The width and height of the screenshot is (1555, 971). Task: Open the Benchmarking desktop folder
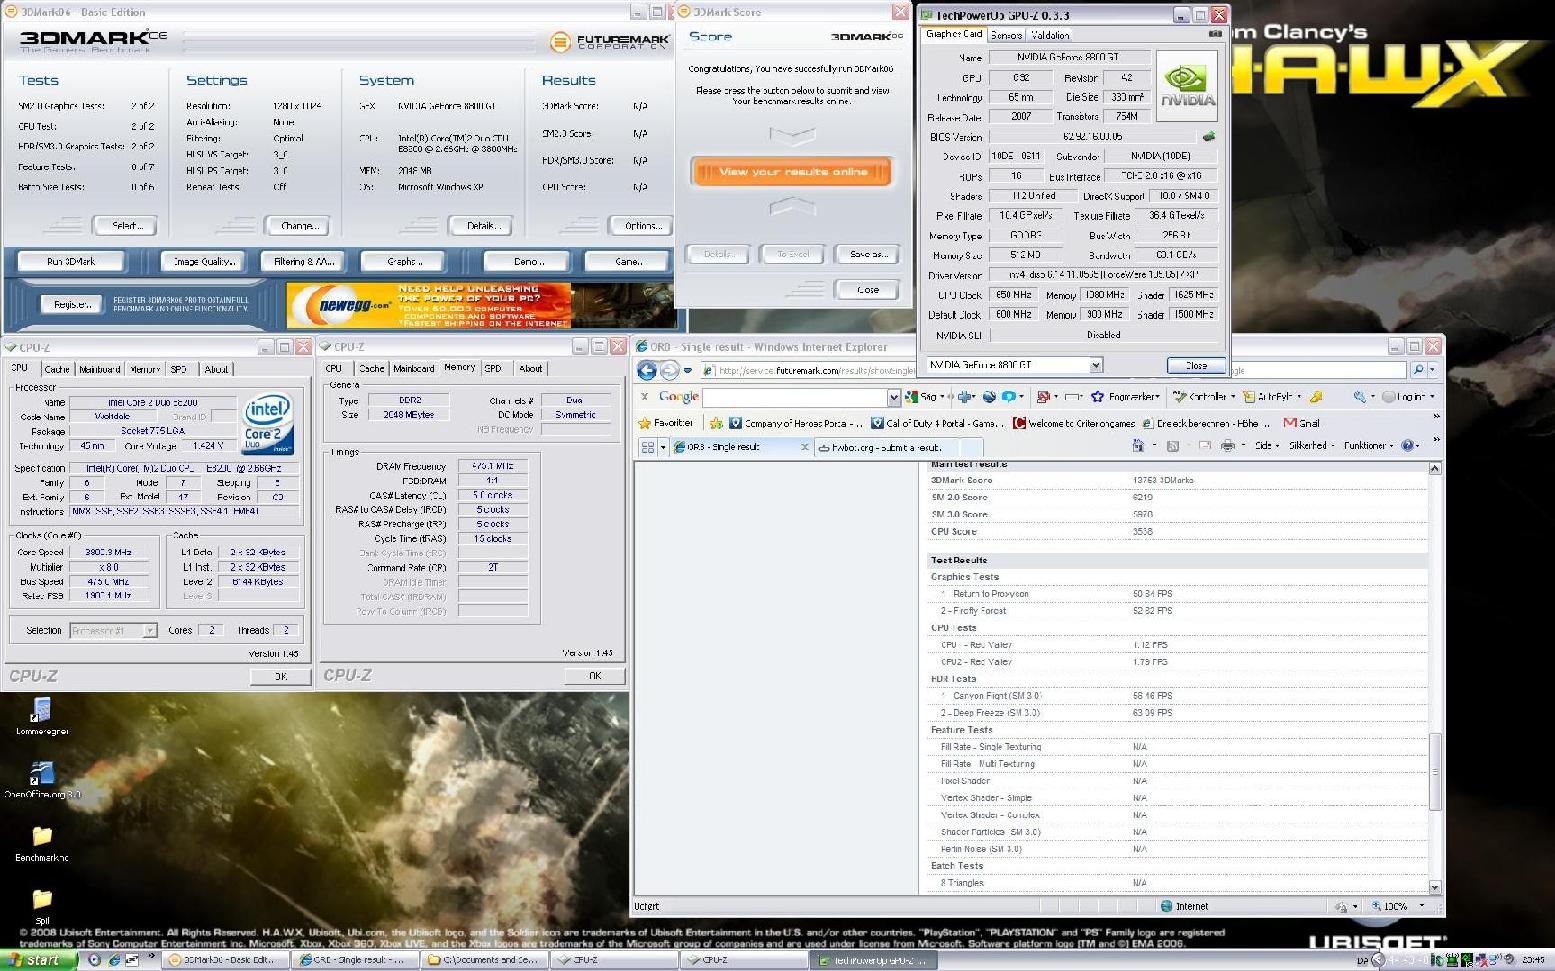(x=41, y=844)
